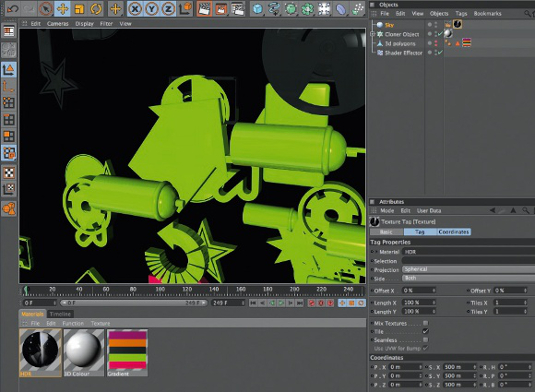Screen dimensions: 535x392
Task: Activate Polygons mode in left toolbar
Action: (9, 136)
